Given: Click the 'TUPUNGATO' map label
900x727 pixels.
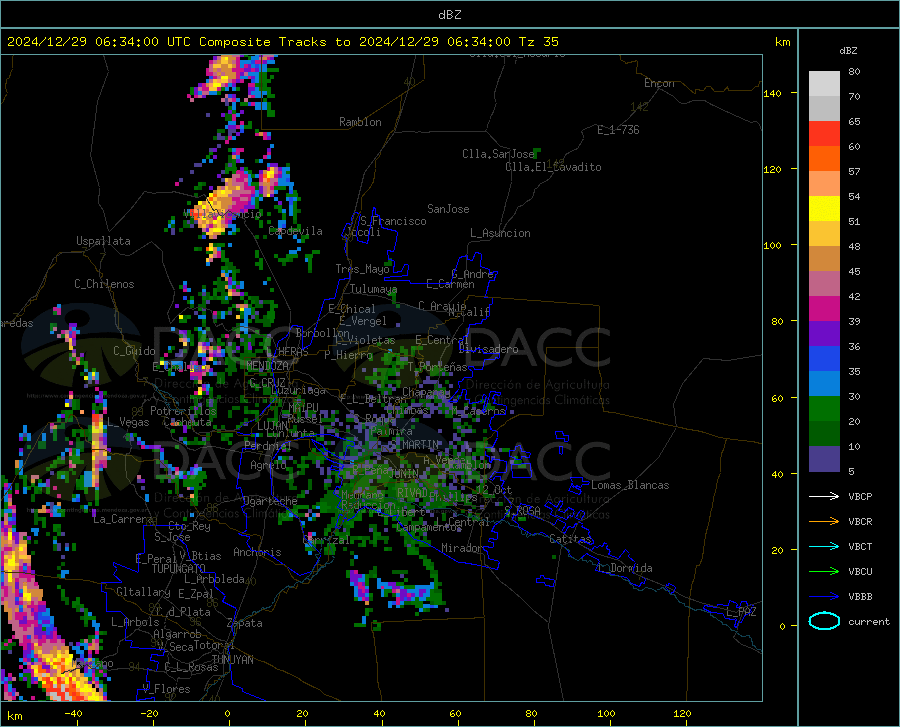Looking at the screenshot, I should 179,569.
